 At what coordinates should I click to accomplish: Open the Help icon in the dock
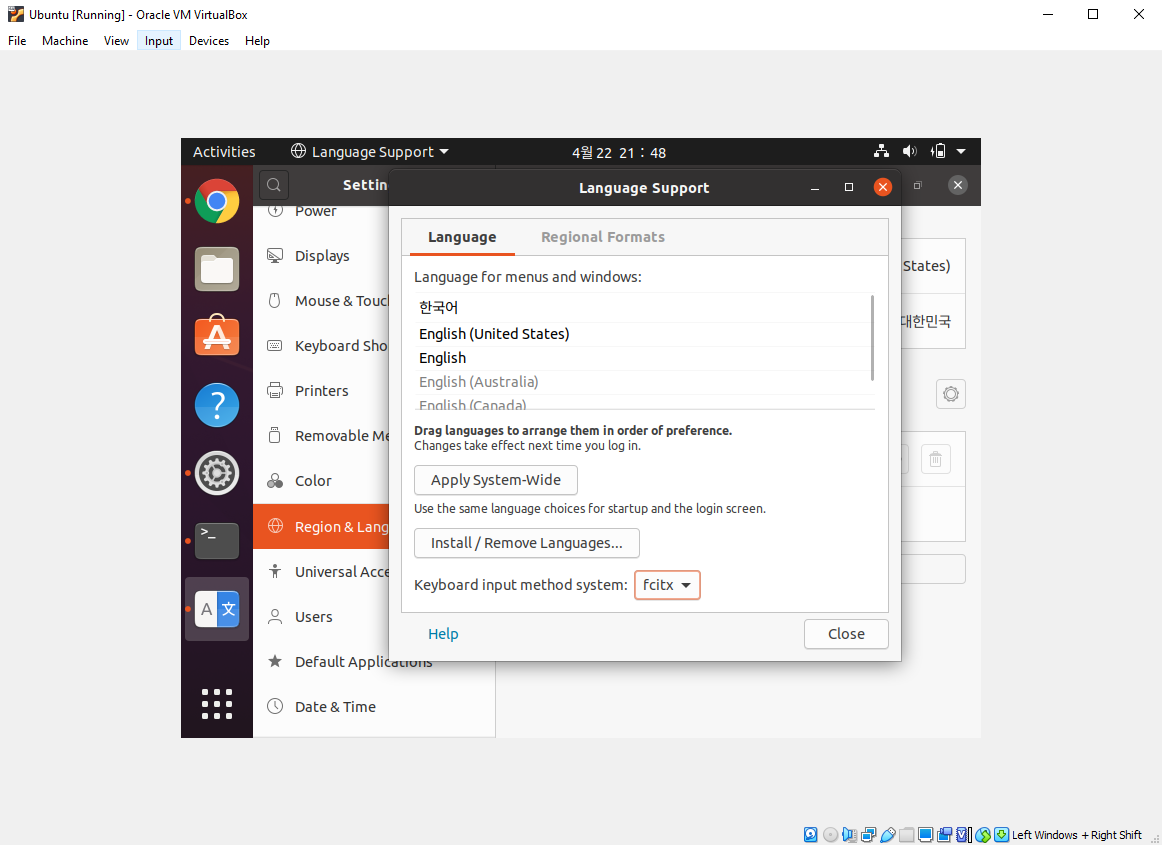(216, 405)
